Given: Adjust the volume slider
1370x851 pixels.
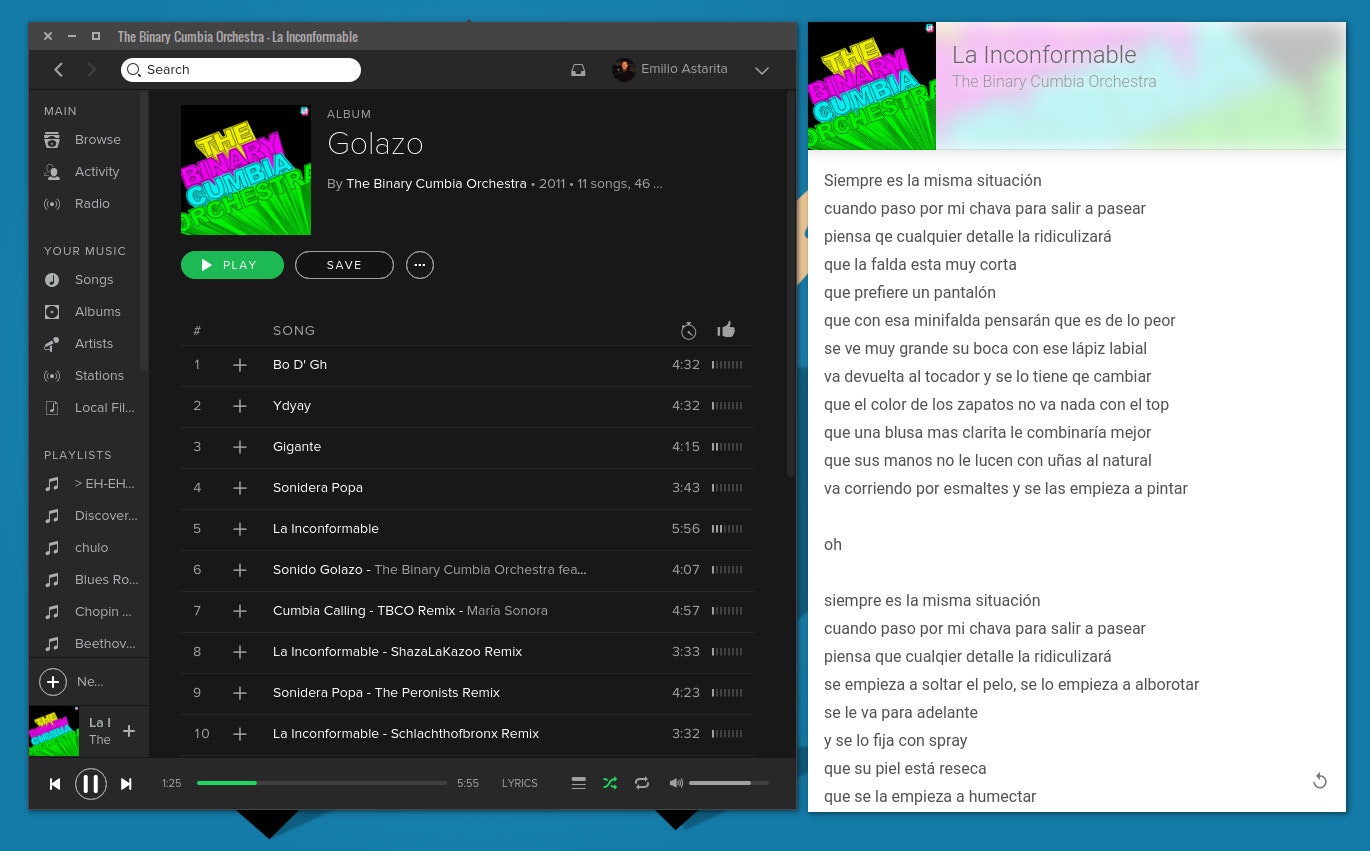Looking at the screenshot, I should tap(729, 783).
